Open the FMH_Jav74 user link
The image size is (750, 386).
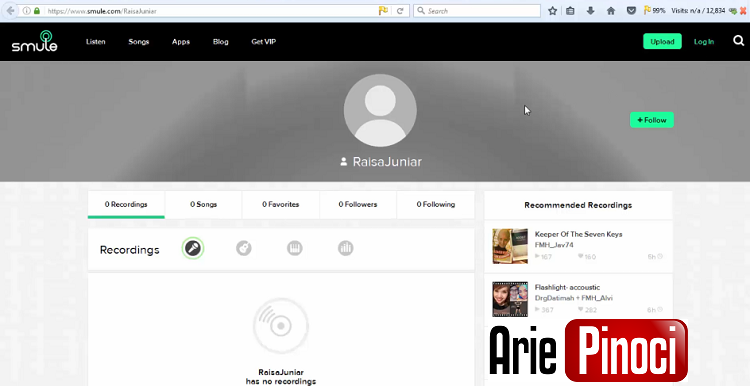(554, 245)
